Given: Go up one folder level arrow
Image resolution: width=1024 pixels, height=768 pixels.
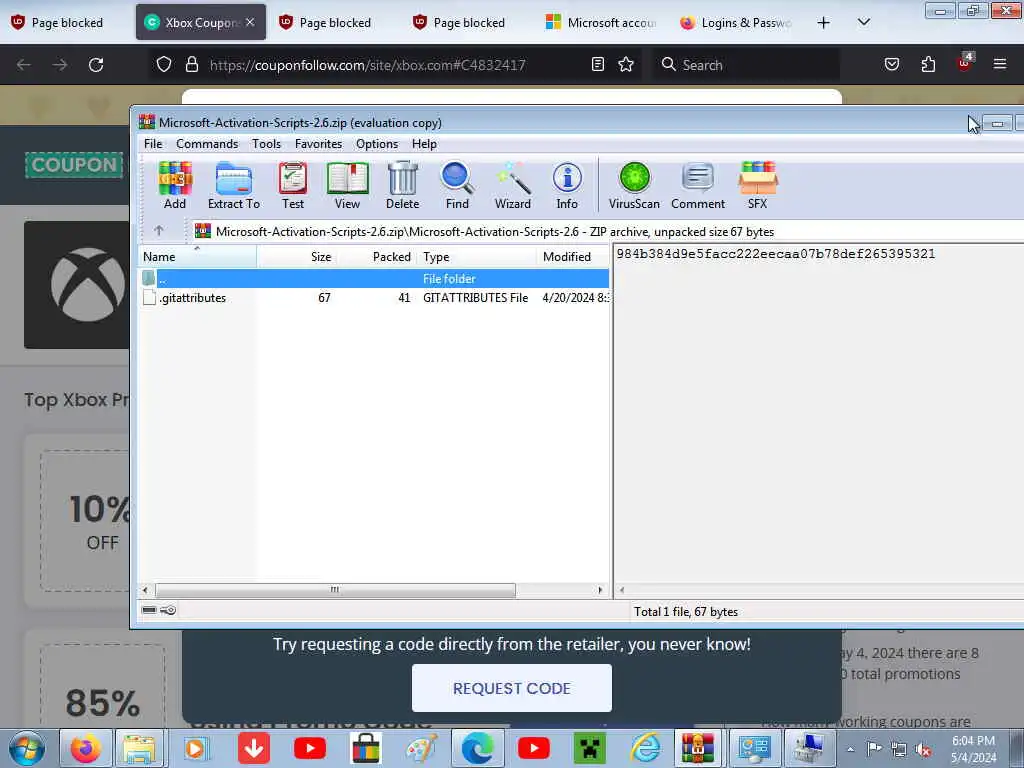Looking at the screenshot, I should 159,231.
